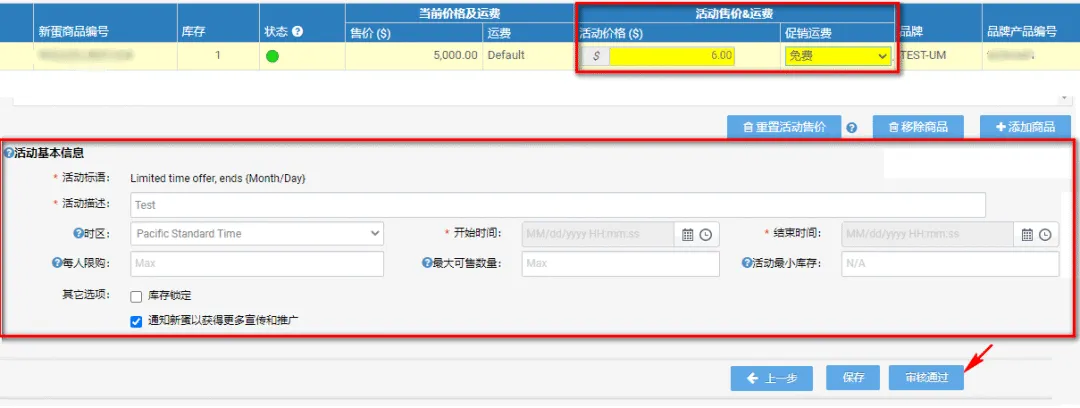Uncheck 通知新蛋以获得更多宣传和推广 option

(x=136, y=321)
